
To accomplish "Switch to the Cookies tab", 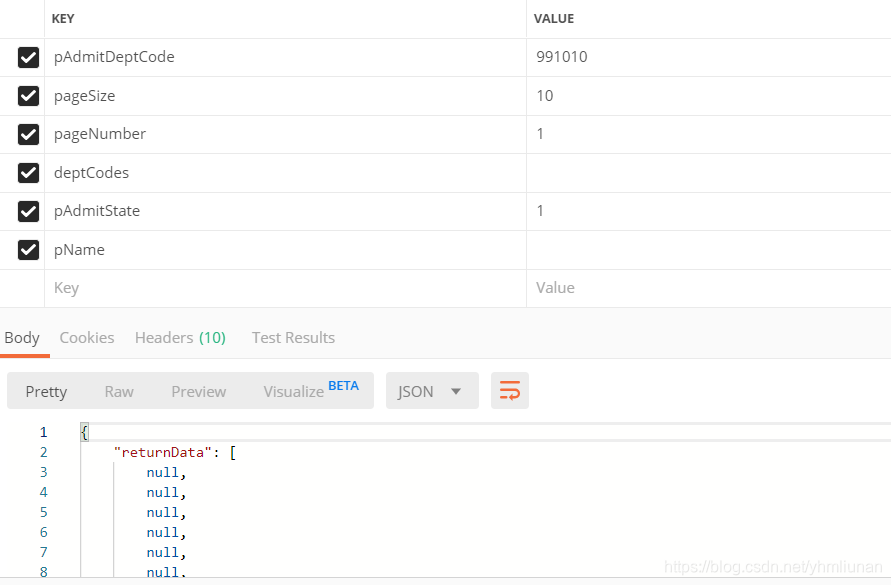I will point(87,338).
